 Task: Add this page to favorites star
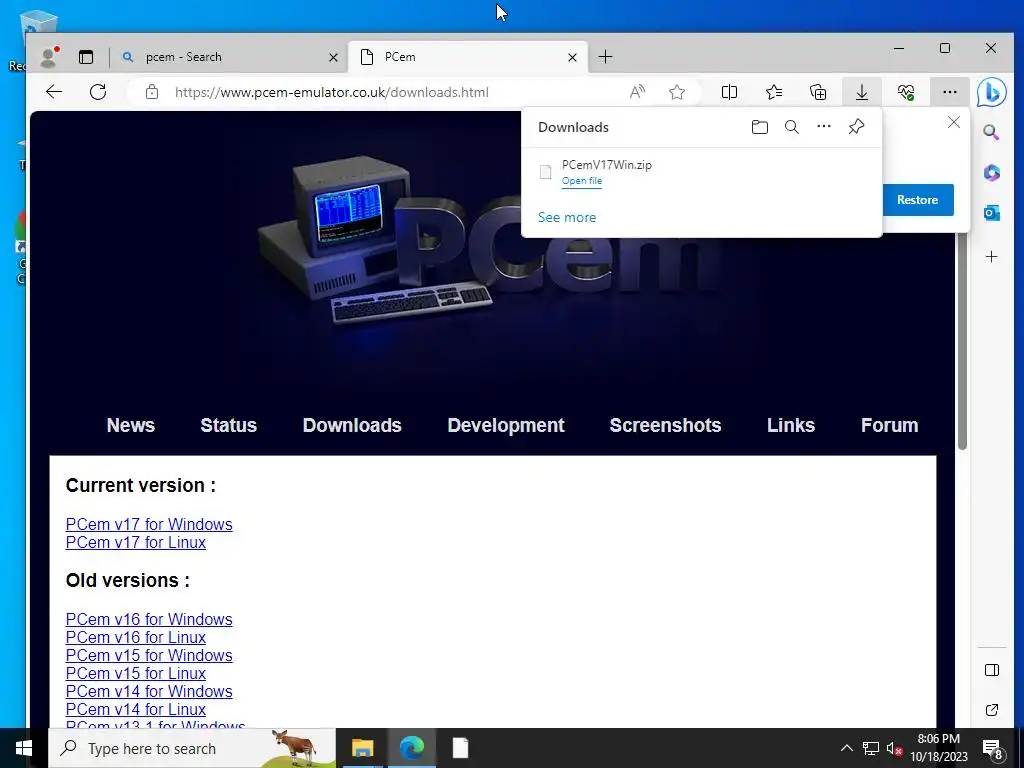[x=677, y=92]
